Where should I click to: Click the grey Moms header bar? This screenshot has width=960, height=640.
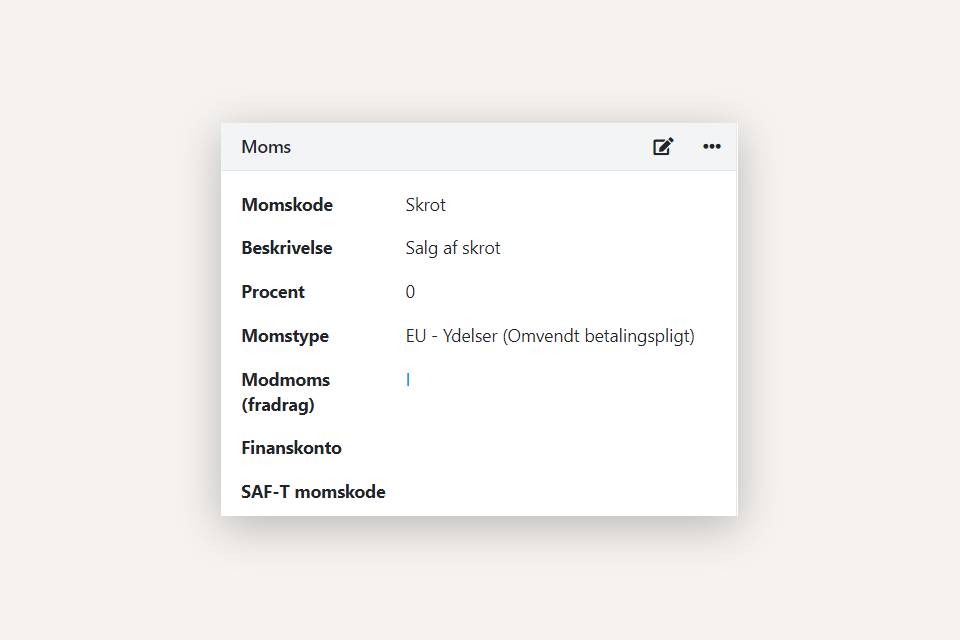450,147
